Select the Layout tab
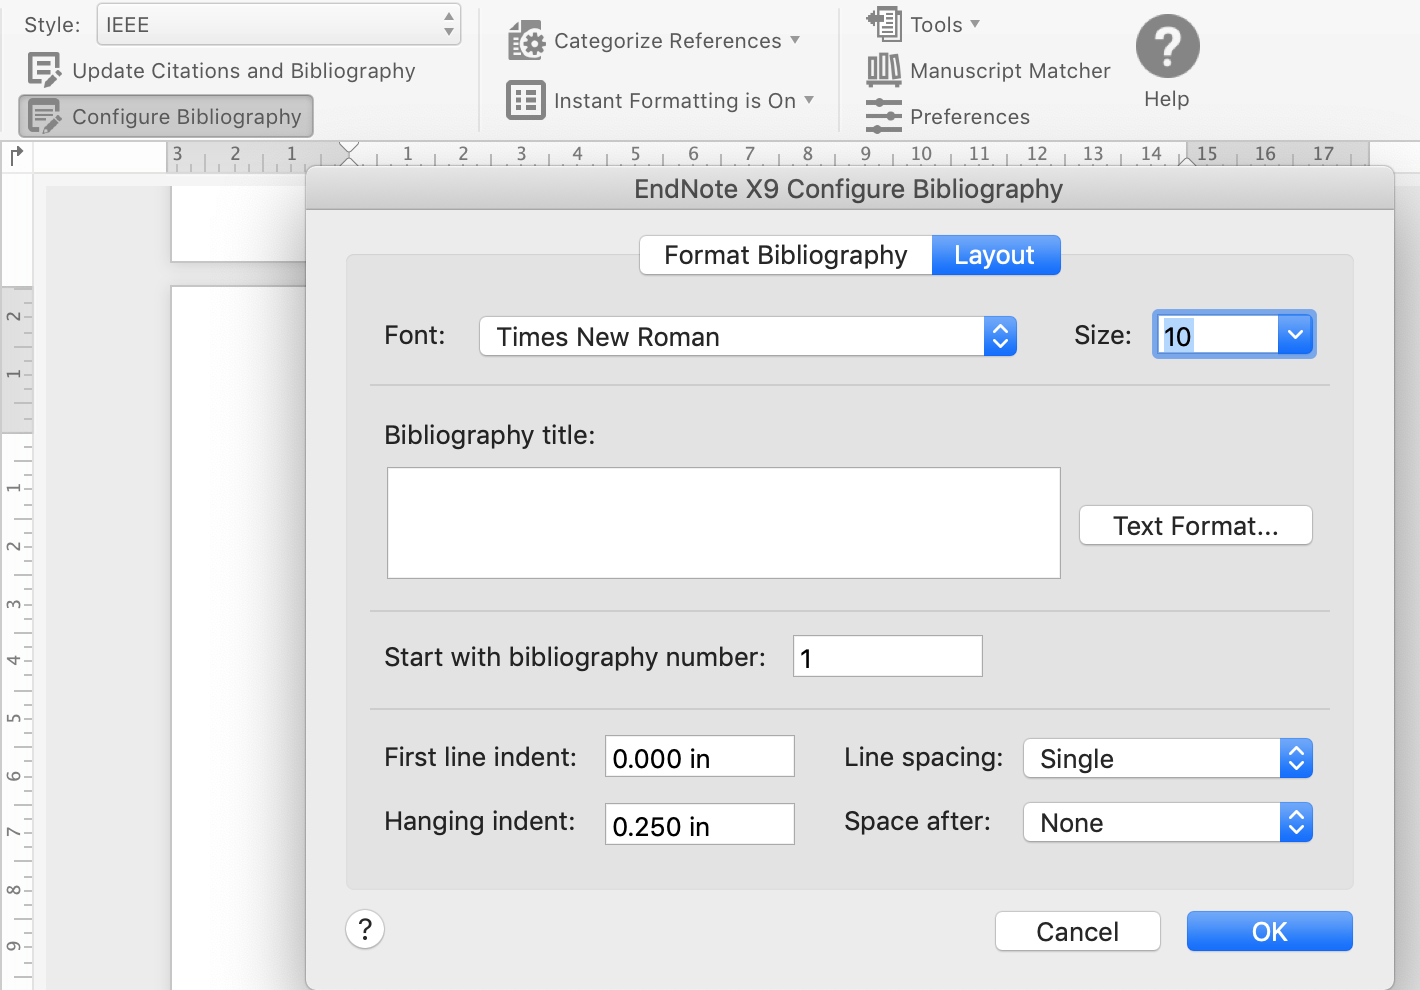Screen dimensions: 1420x990 click(x=995, y=255)
